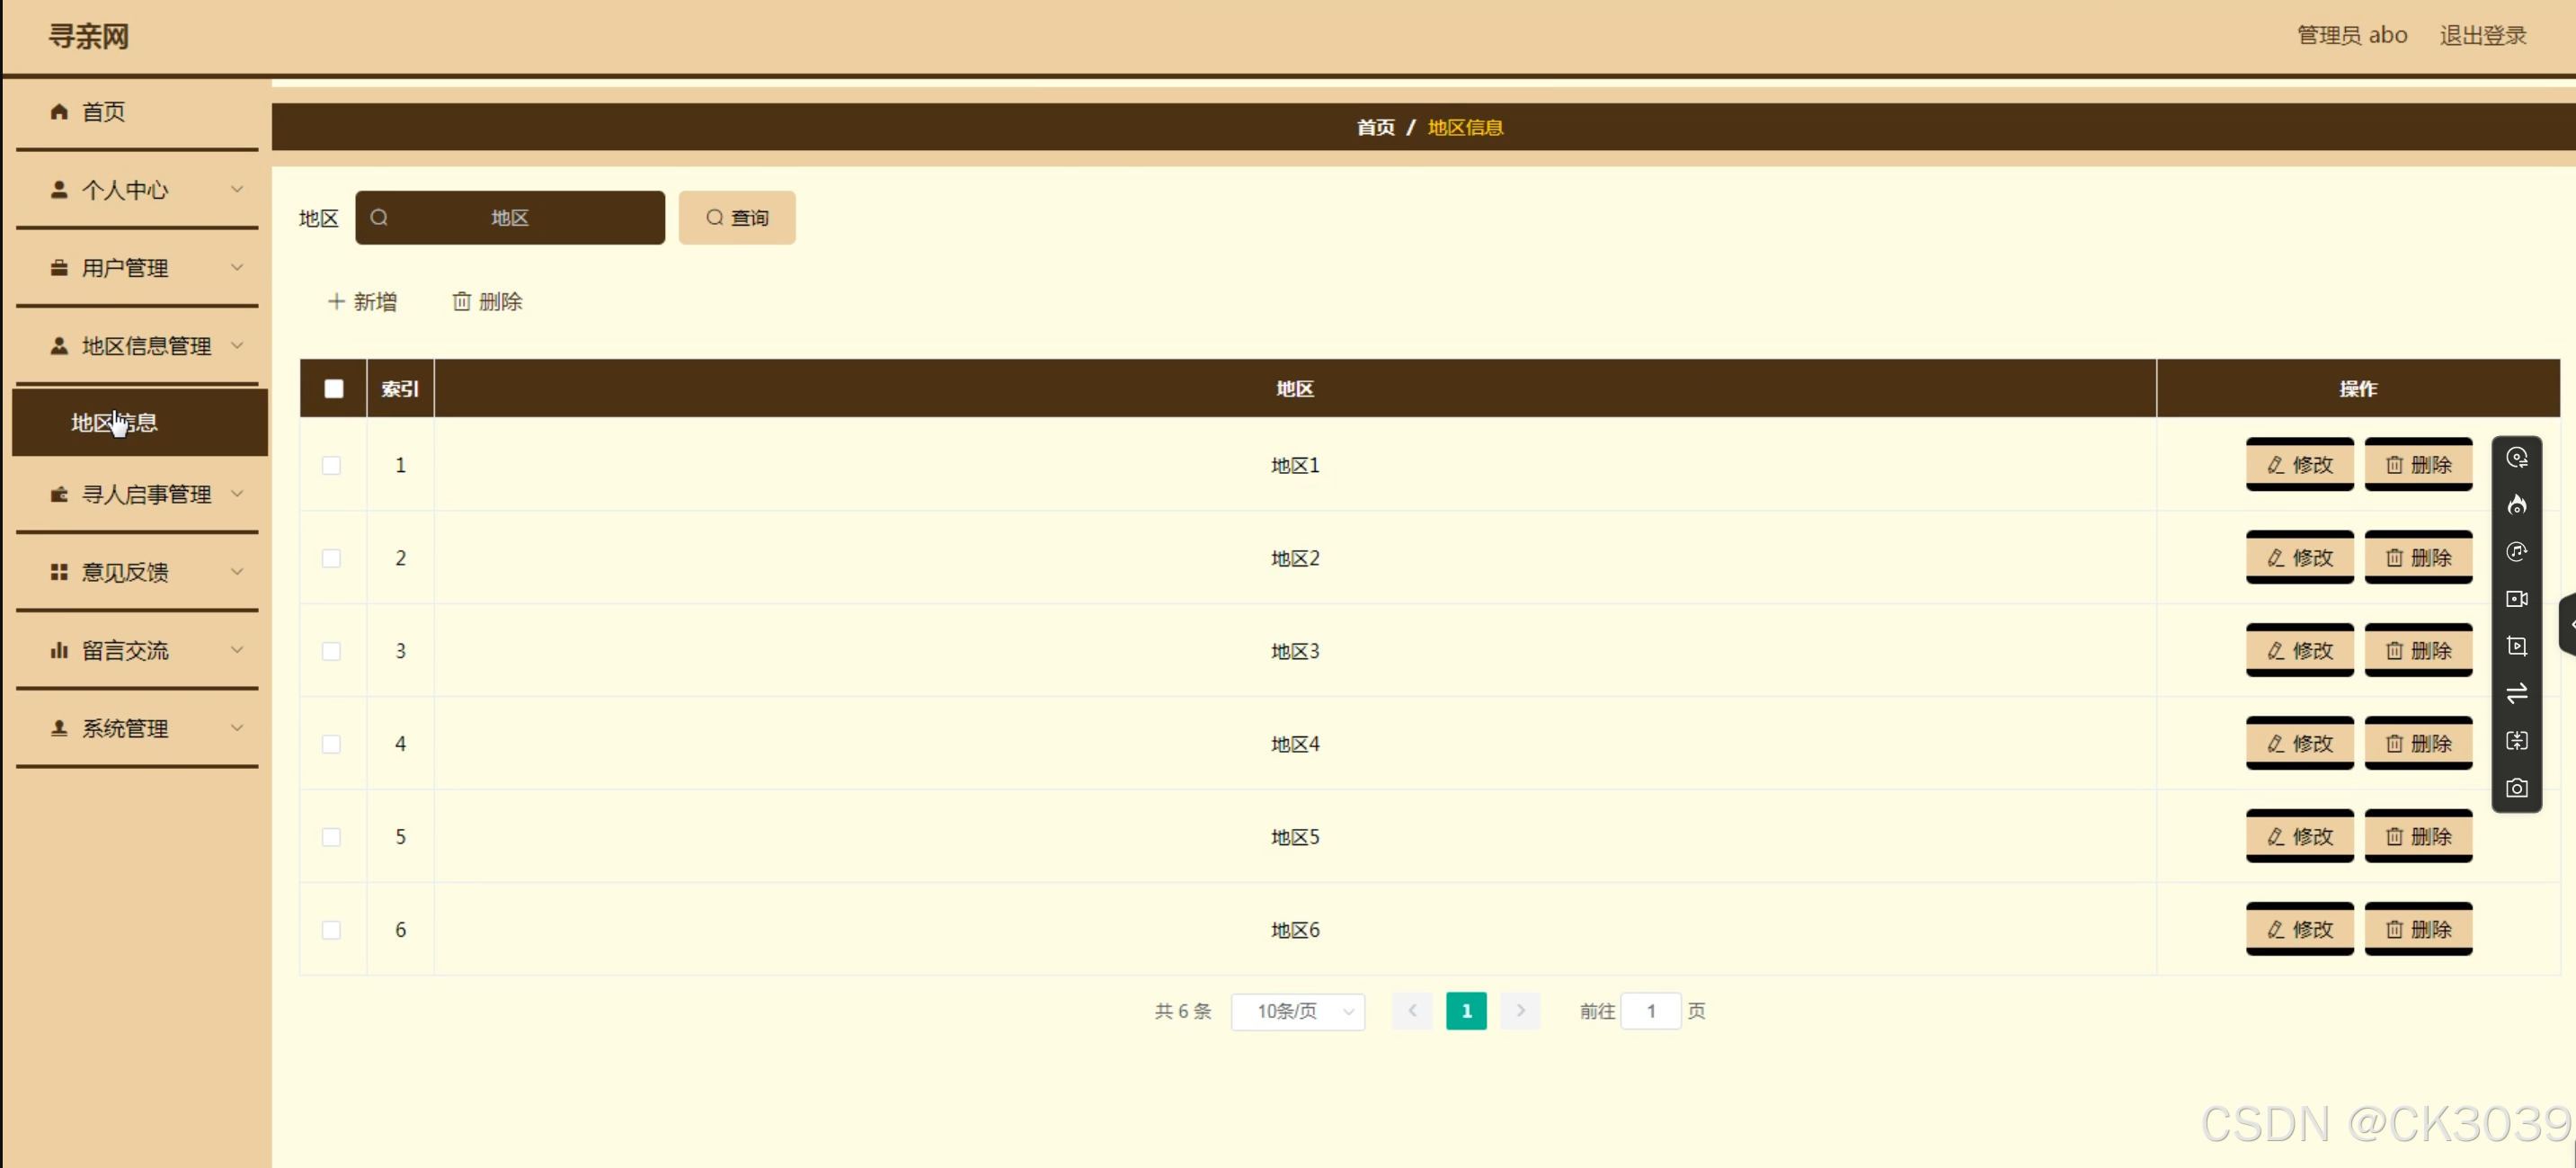Click the home icon beside 首页 in sidebar

59,111
